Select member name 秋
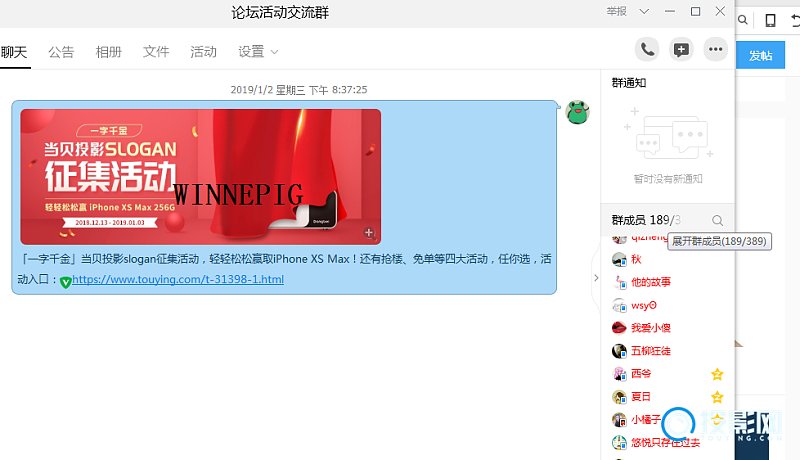 click(636, 259)
